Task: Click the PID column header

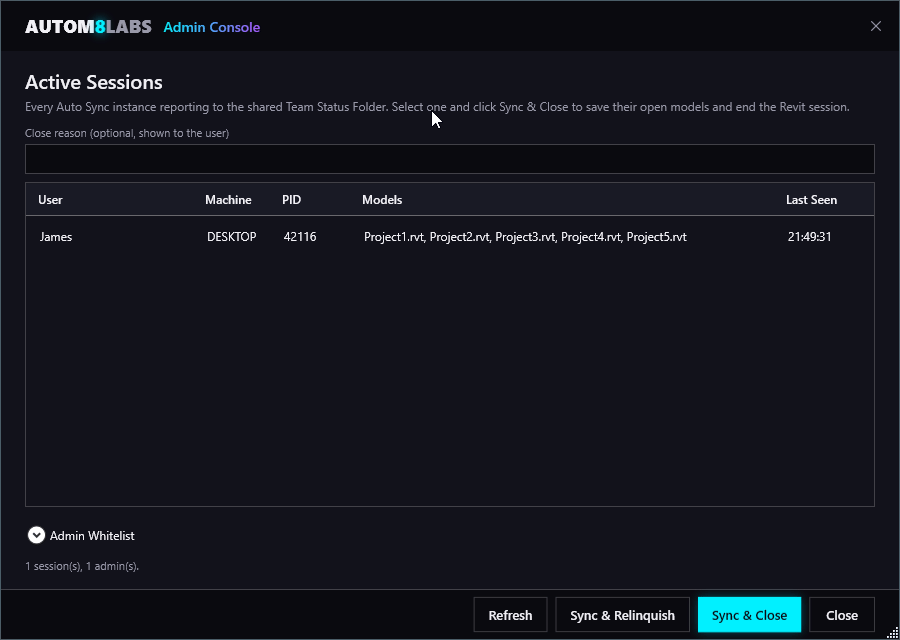Action: (292, 200)
